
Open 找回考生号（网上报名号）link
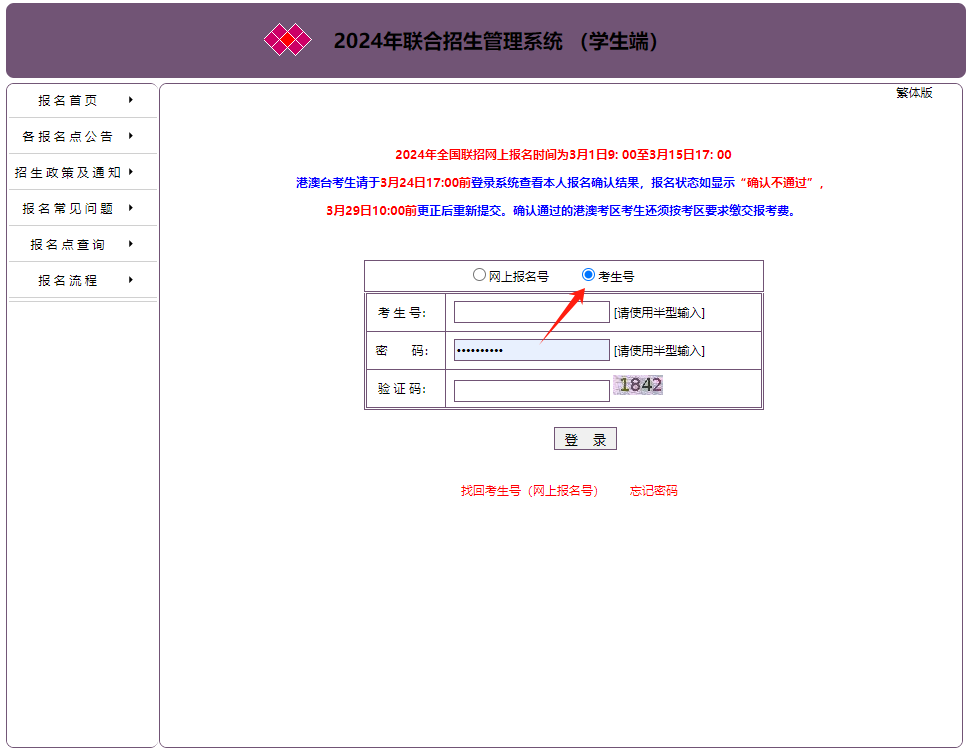pos(530,491)
